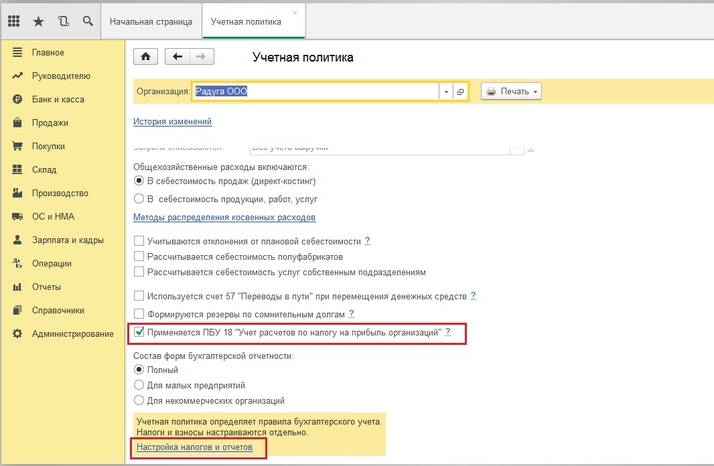Click the Отчеты bar chart icon
The image size is (714, 466).
[17, 287]
